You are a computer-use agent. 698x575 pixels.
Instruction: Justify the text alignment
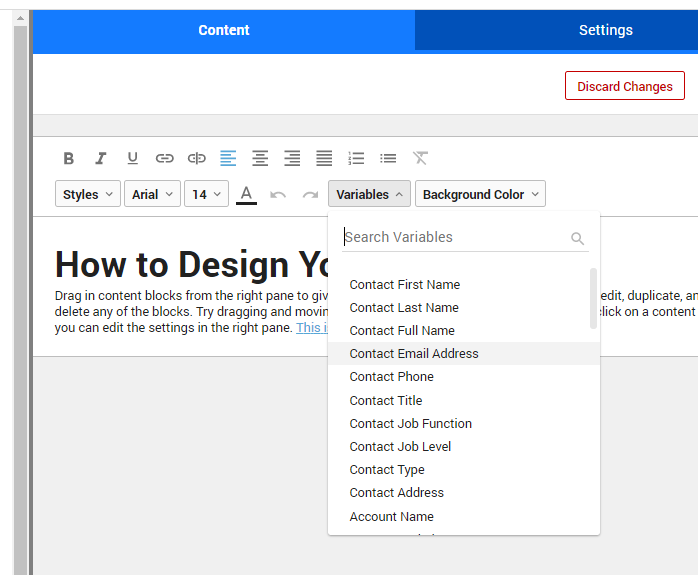tap(324, 158)
